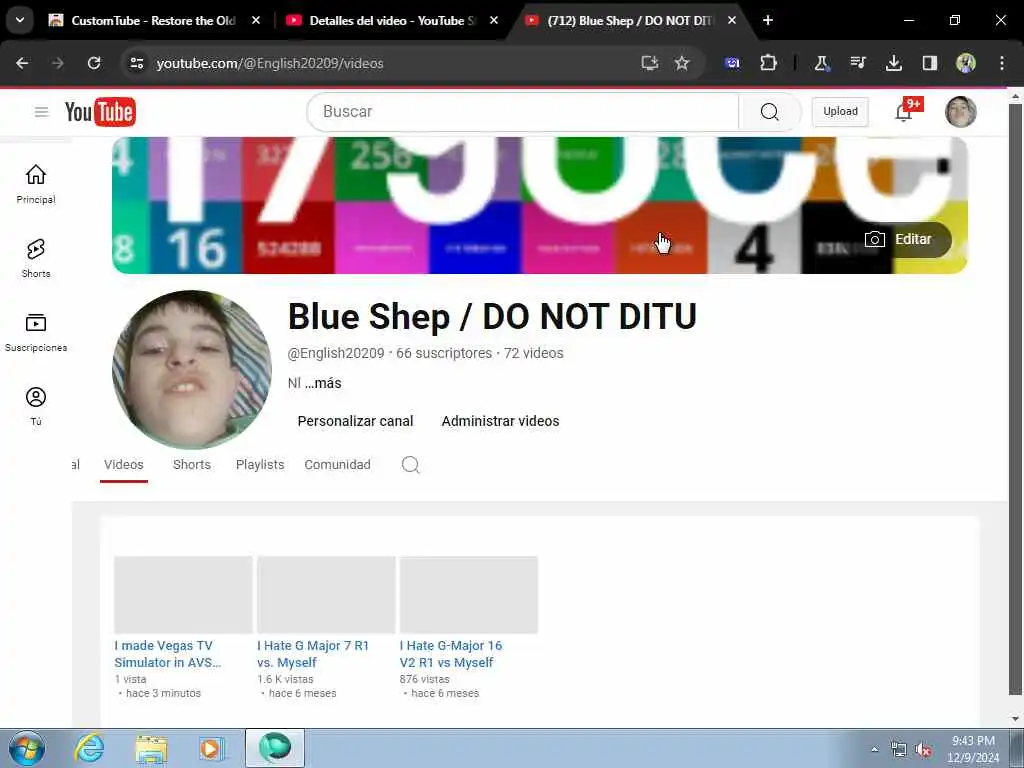Open the tab search dropdown arrow
Screen dimensions: 1024x768
(x=20, y=20)
